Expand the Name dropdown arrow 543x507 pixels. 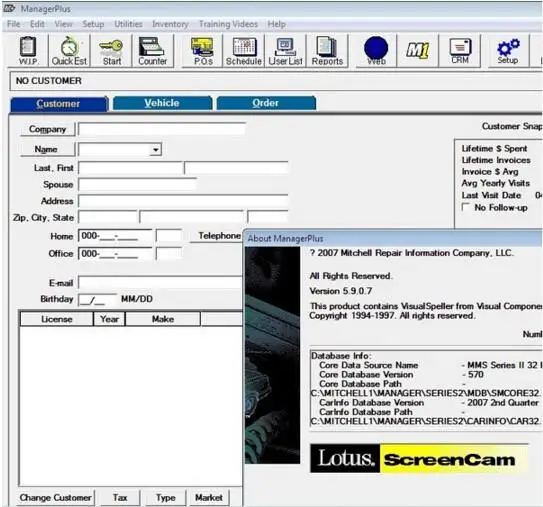pyautogui.click(x=156, y=150)
